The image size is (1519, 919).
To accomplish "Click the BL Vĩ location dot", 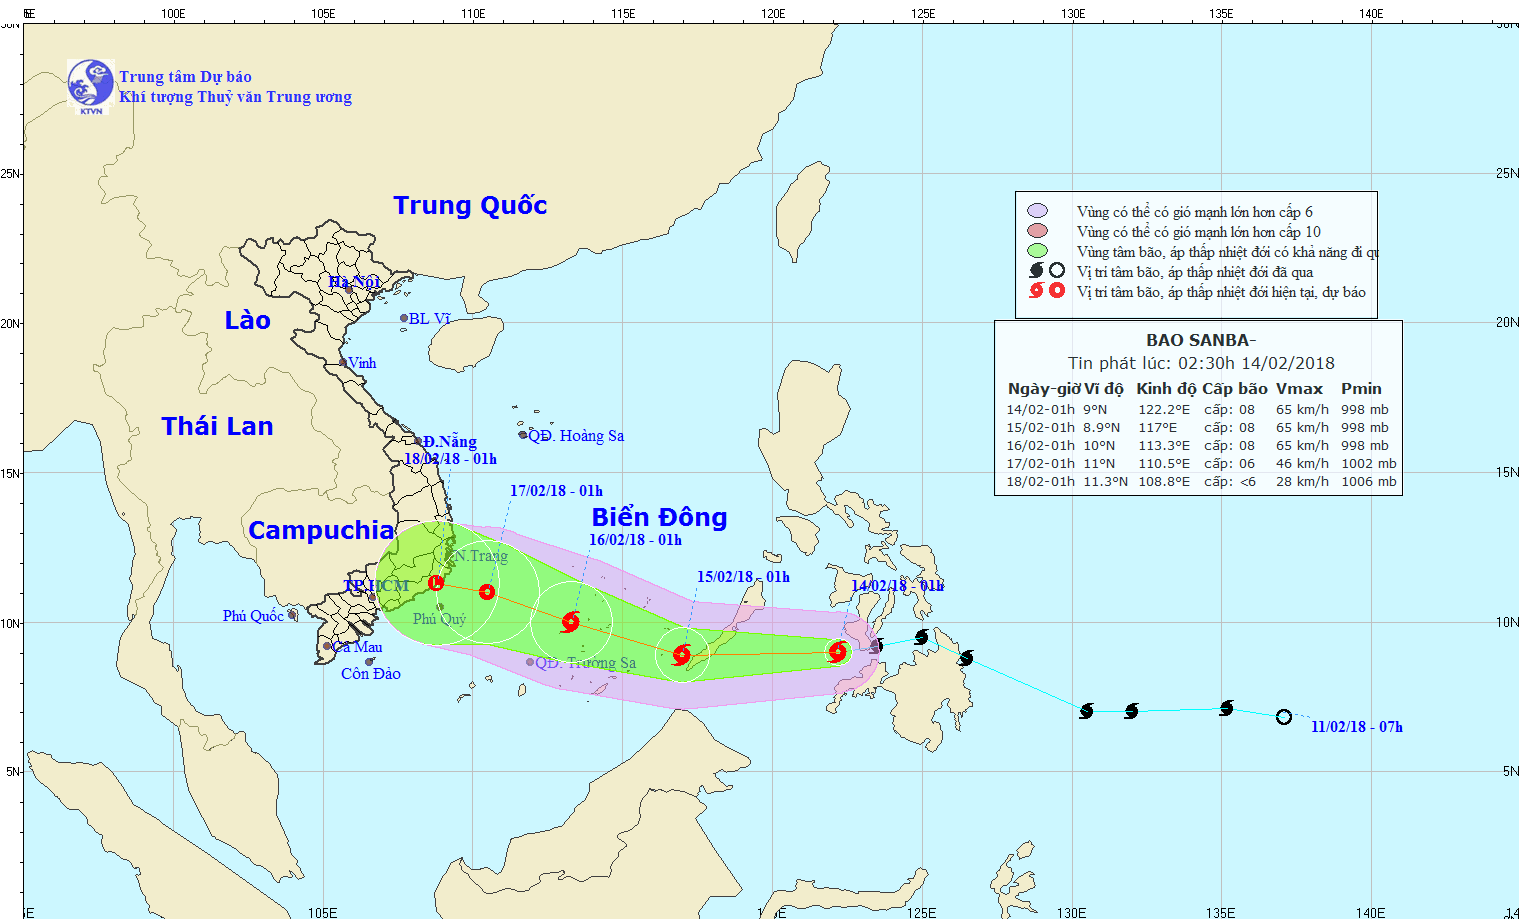I will [404, 319].
